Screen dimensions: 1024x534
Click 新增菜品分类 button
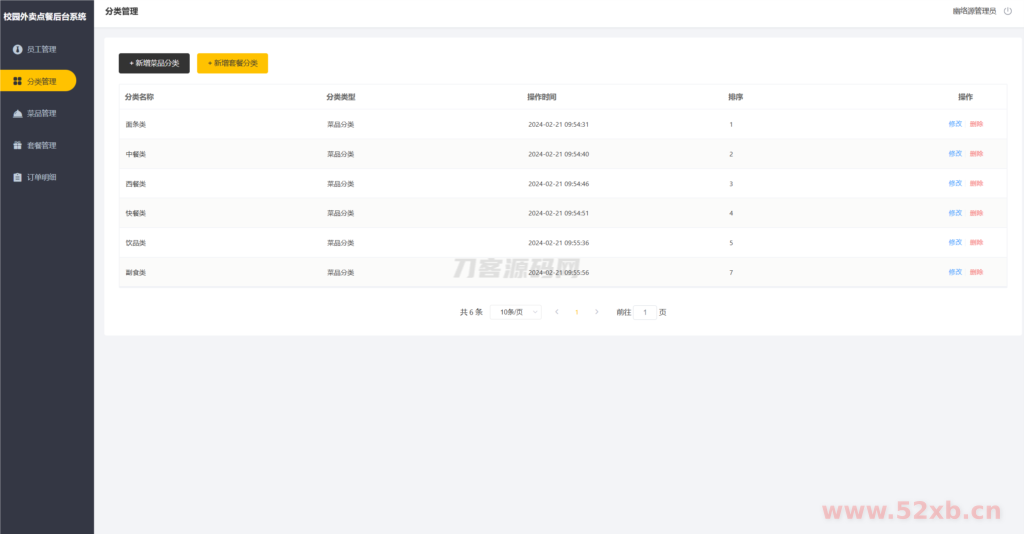point(154,63)
